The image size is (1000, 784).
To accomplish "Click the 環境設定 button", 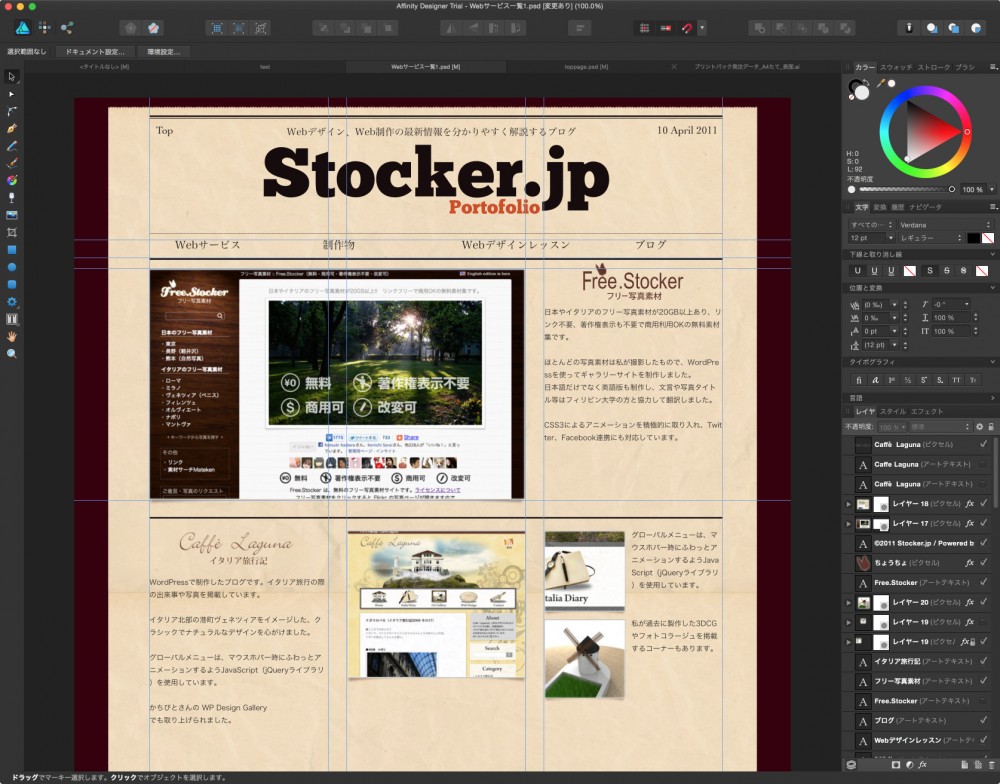I will 163,51.
